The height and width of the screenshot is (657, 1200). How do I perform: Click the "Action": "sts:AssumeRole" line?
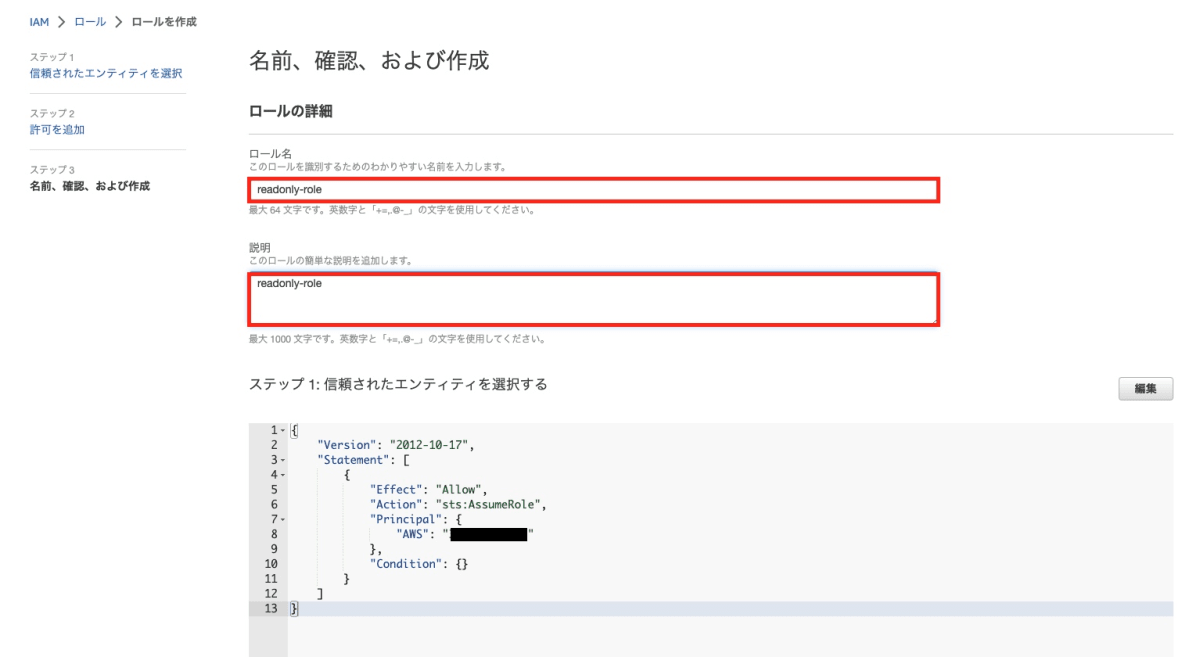pos(459,505)
